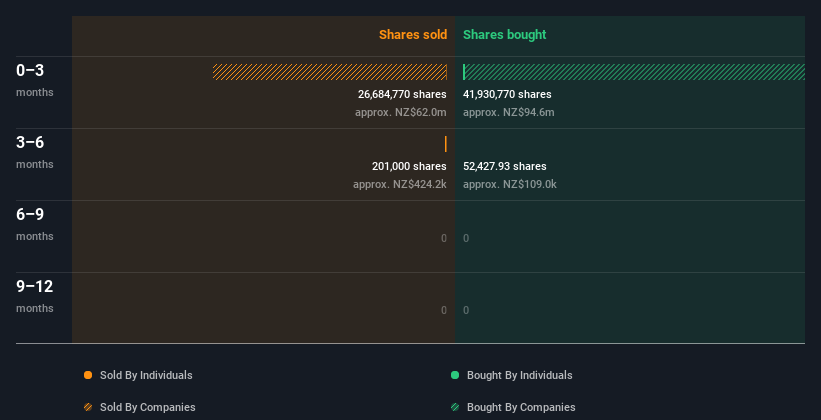Click the approx. NZ$94.6m amount
This screenshot has width=821, height=420.
pyautogui.click(x=509, y=112)
